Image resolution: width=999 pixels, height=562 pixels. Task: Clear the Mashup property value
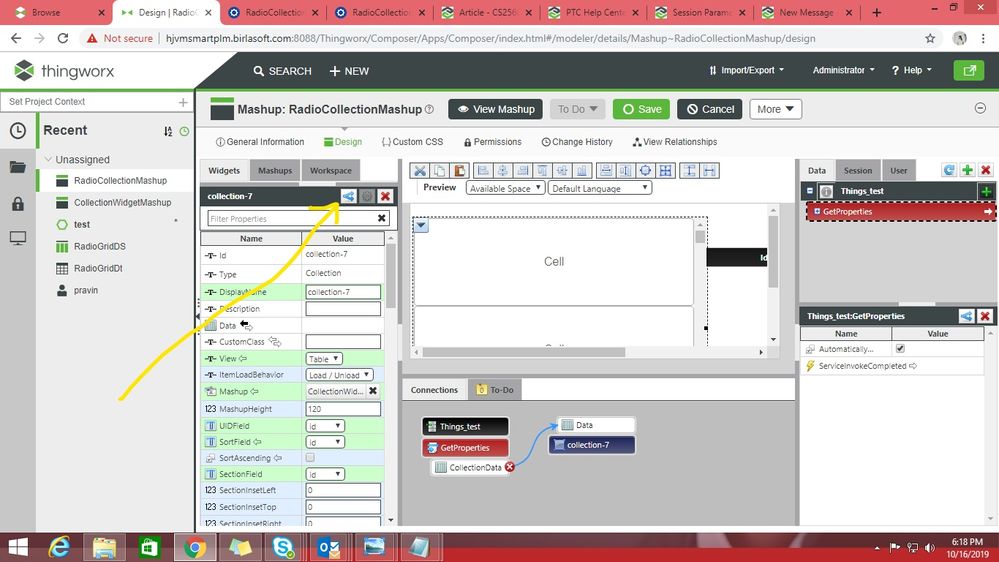click(x=373, y=391)
